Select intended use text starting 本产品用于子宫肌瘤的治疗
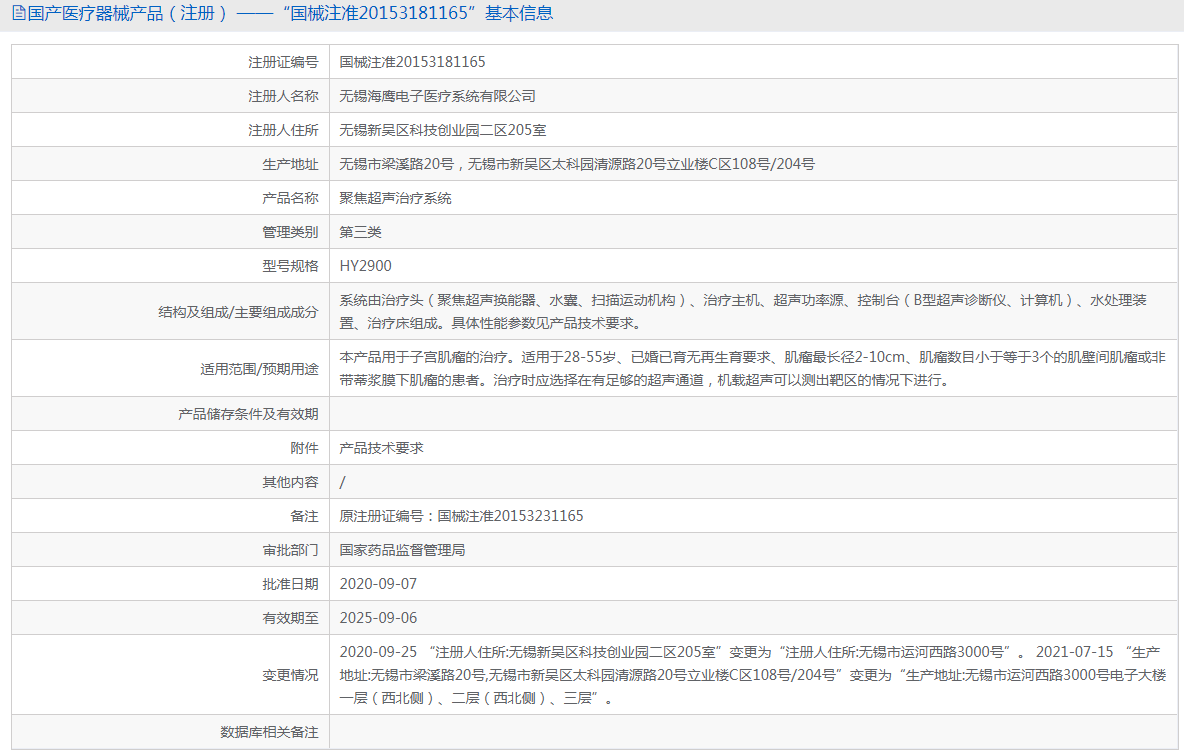 [752, 369]
